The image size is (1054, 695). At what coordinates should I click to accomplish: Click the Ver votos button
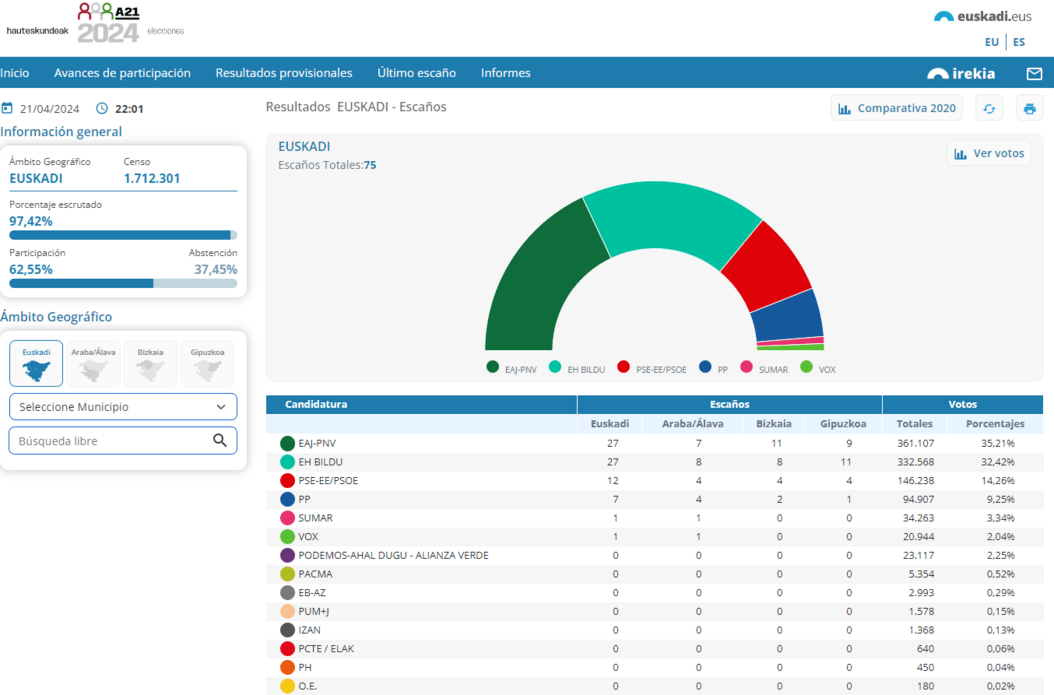[x=988, y=153]
